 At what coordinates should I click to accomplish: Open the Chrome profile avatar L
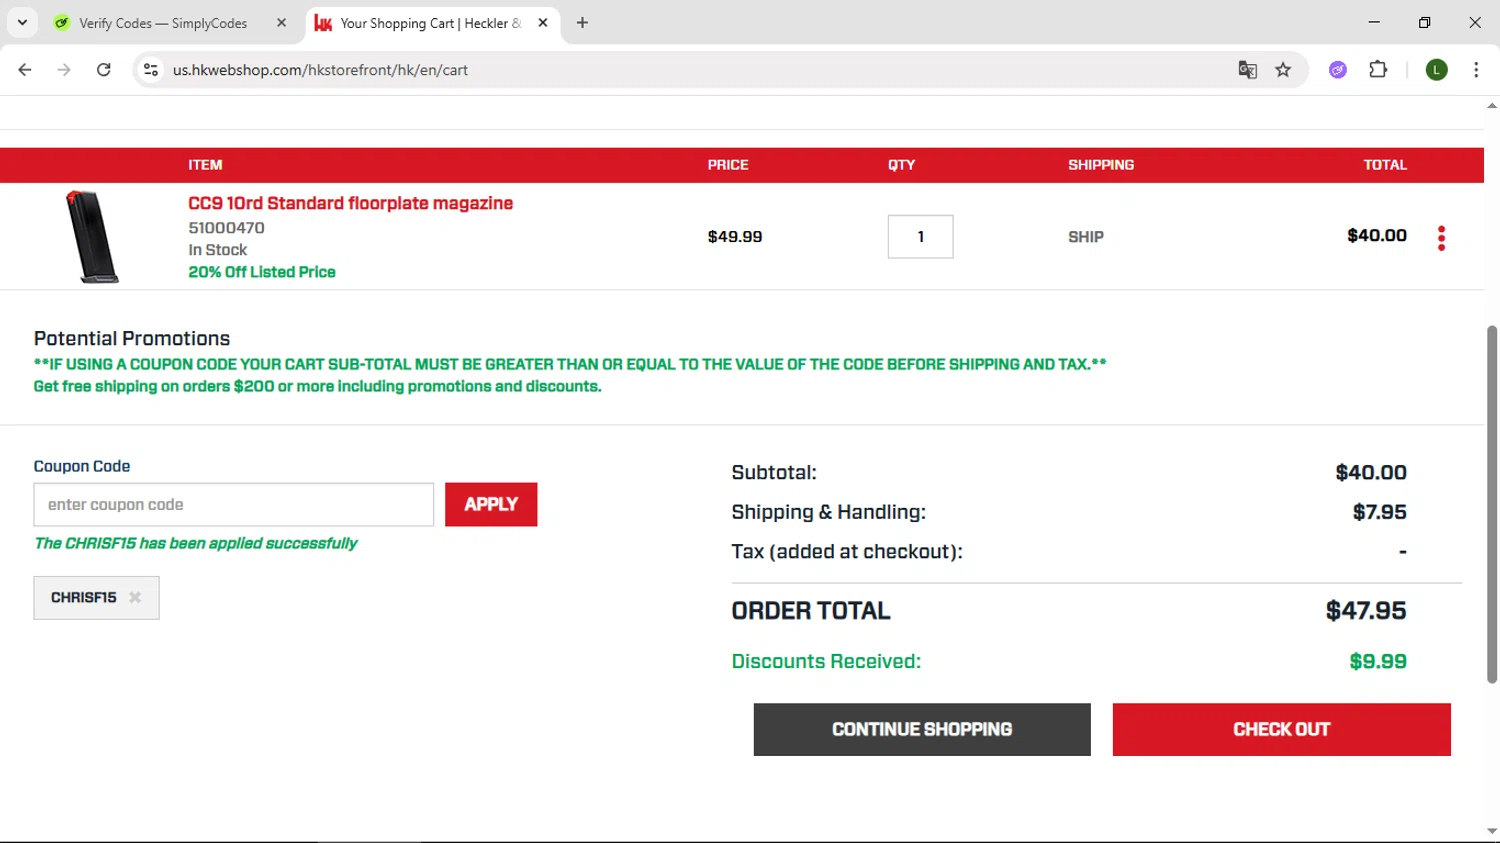point(1436,70)
